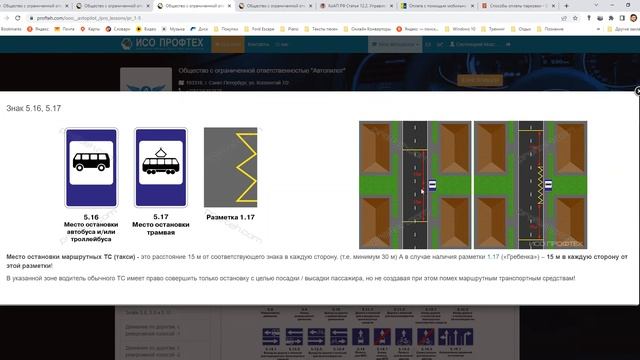The image size is (640, 360).
Task: Reload the page with the refresh icon
Action: (x=18, y=18)
